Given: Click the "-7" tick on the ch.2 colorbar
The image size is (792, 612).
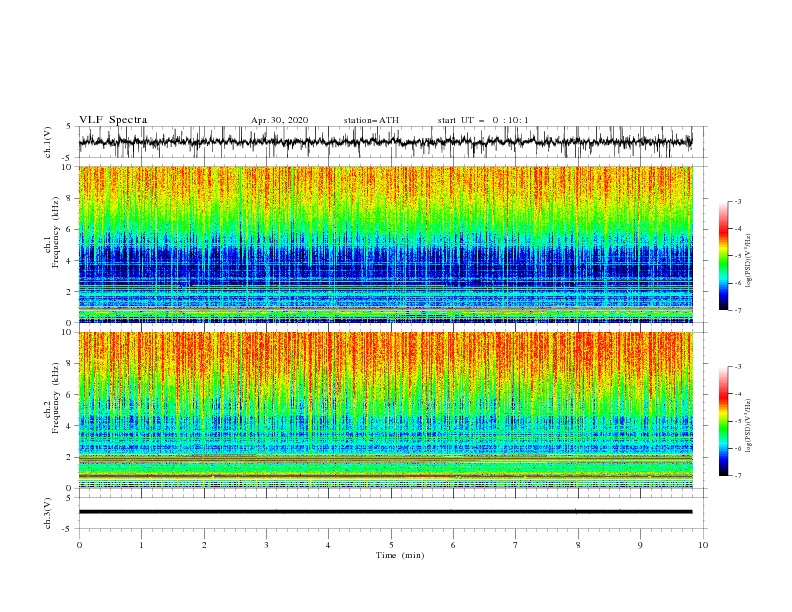Looking at the screenshot, I should coord(737,476).
